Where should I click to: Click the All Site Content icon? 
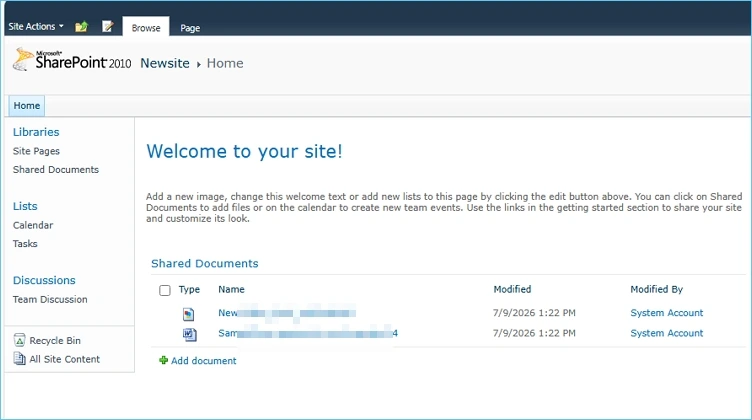(20, 359)
